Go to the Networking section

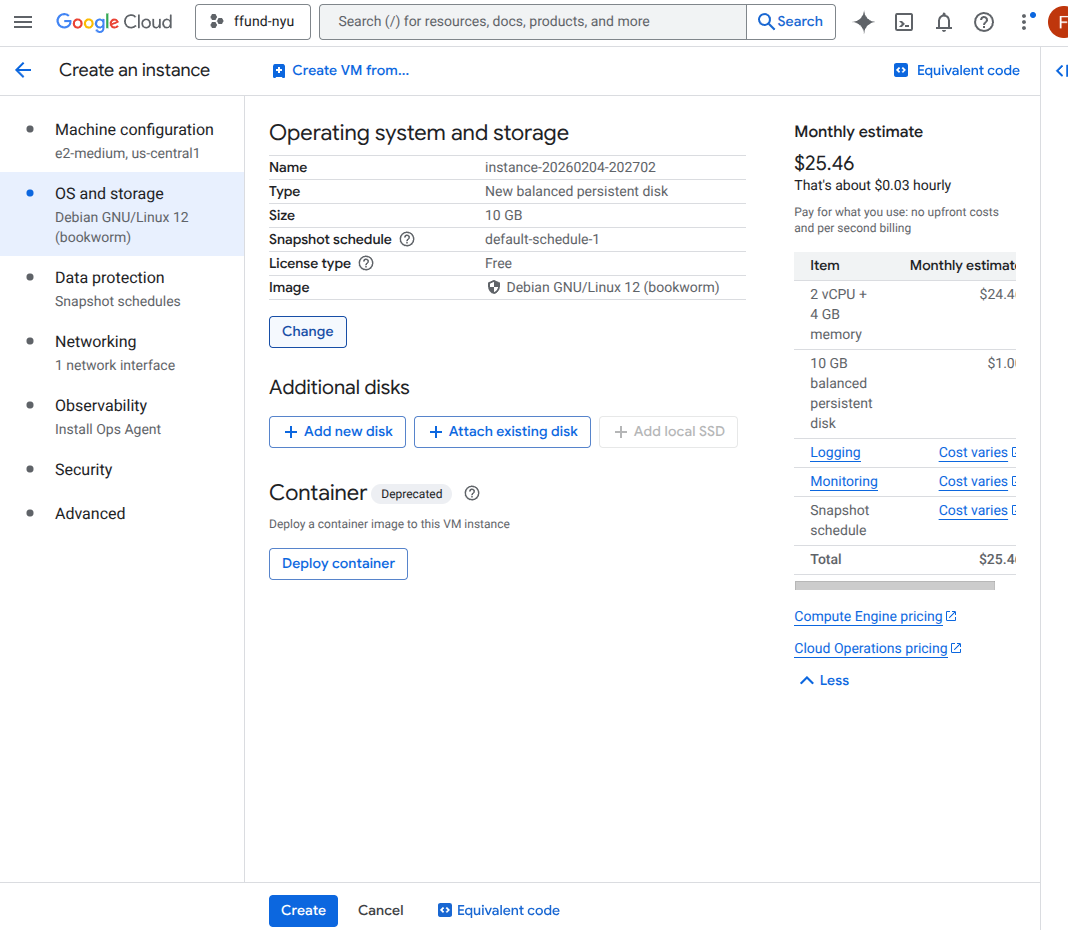[96, 342]
